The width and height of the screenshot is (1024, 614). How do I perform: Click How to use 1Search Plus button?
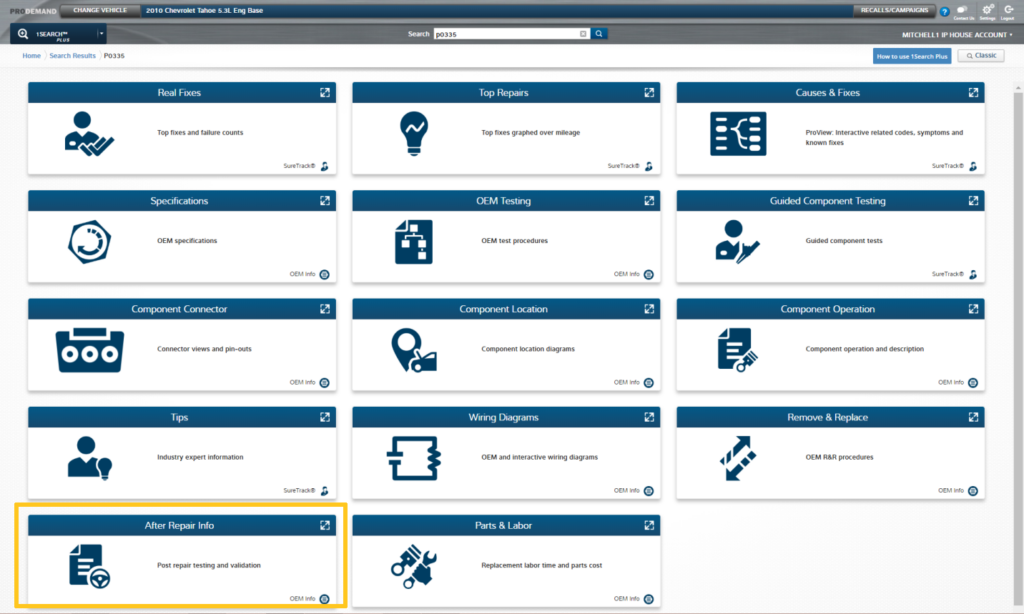click(x=911, y=56)
